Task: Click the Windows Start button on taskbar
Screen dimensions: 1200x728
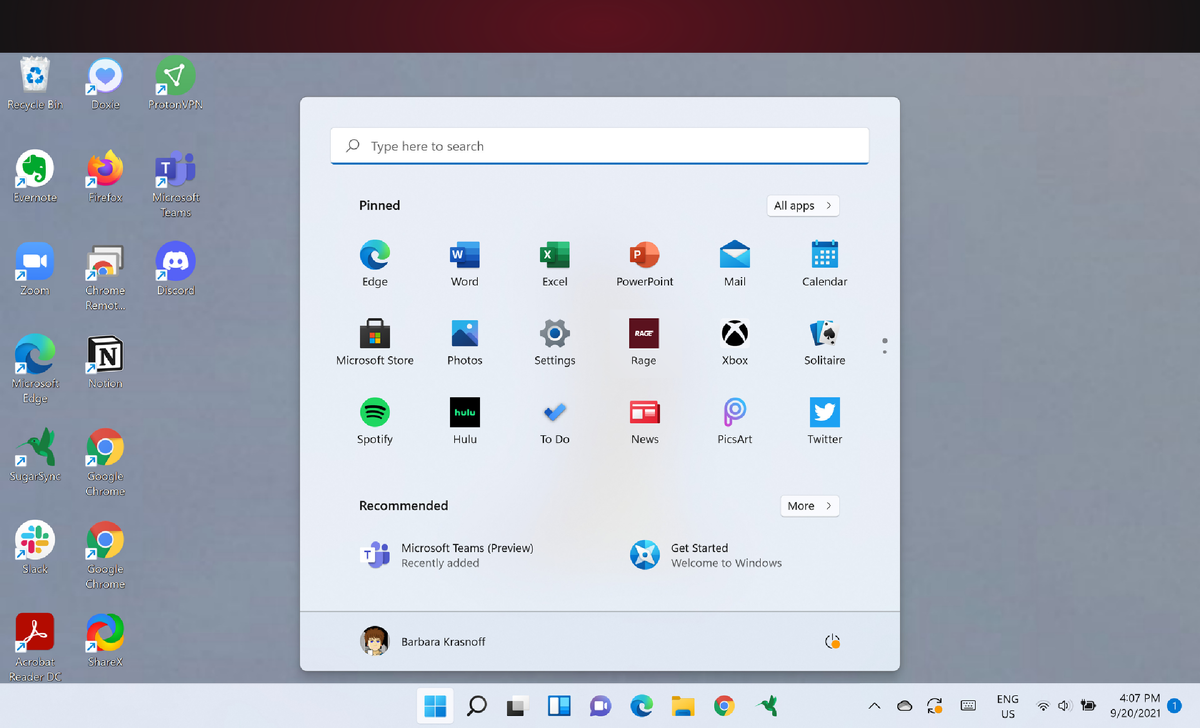Action: 436,706
